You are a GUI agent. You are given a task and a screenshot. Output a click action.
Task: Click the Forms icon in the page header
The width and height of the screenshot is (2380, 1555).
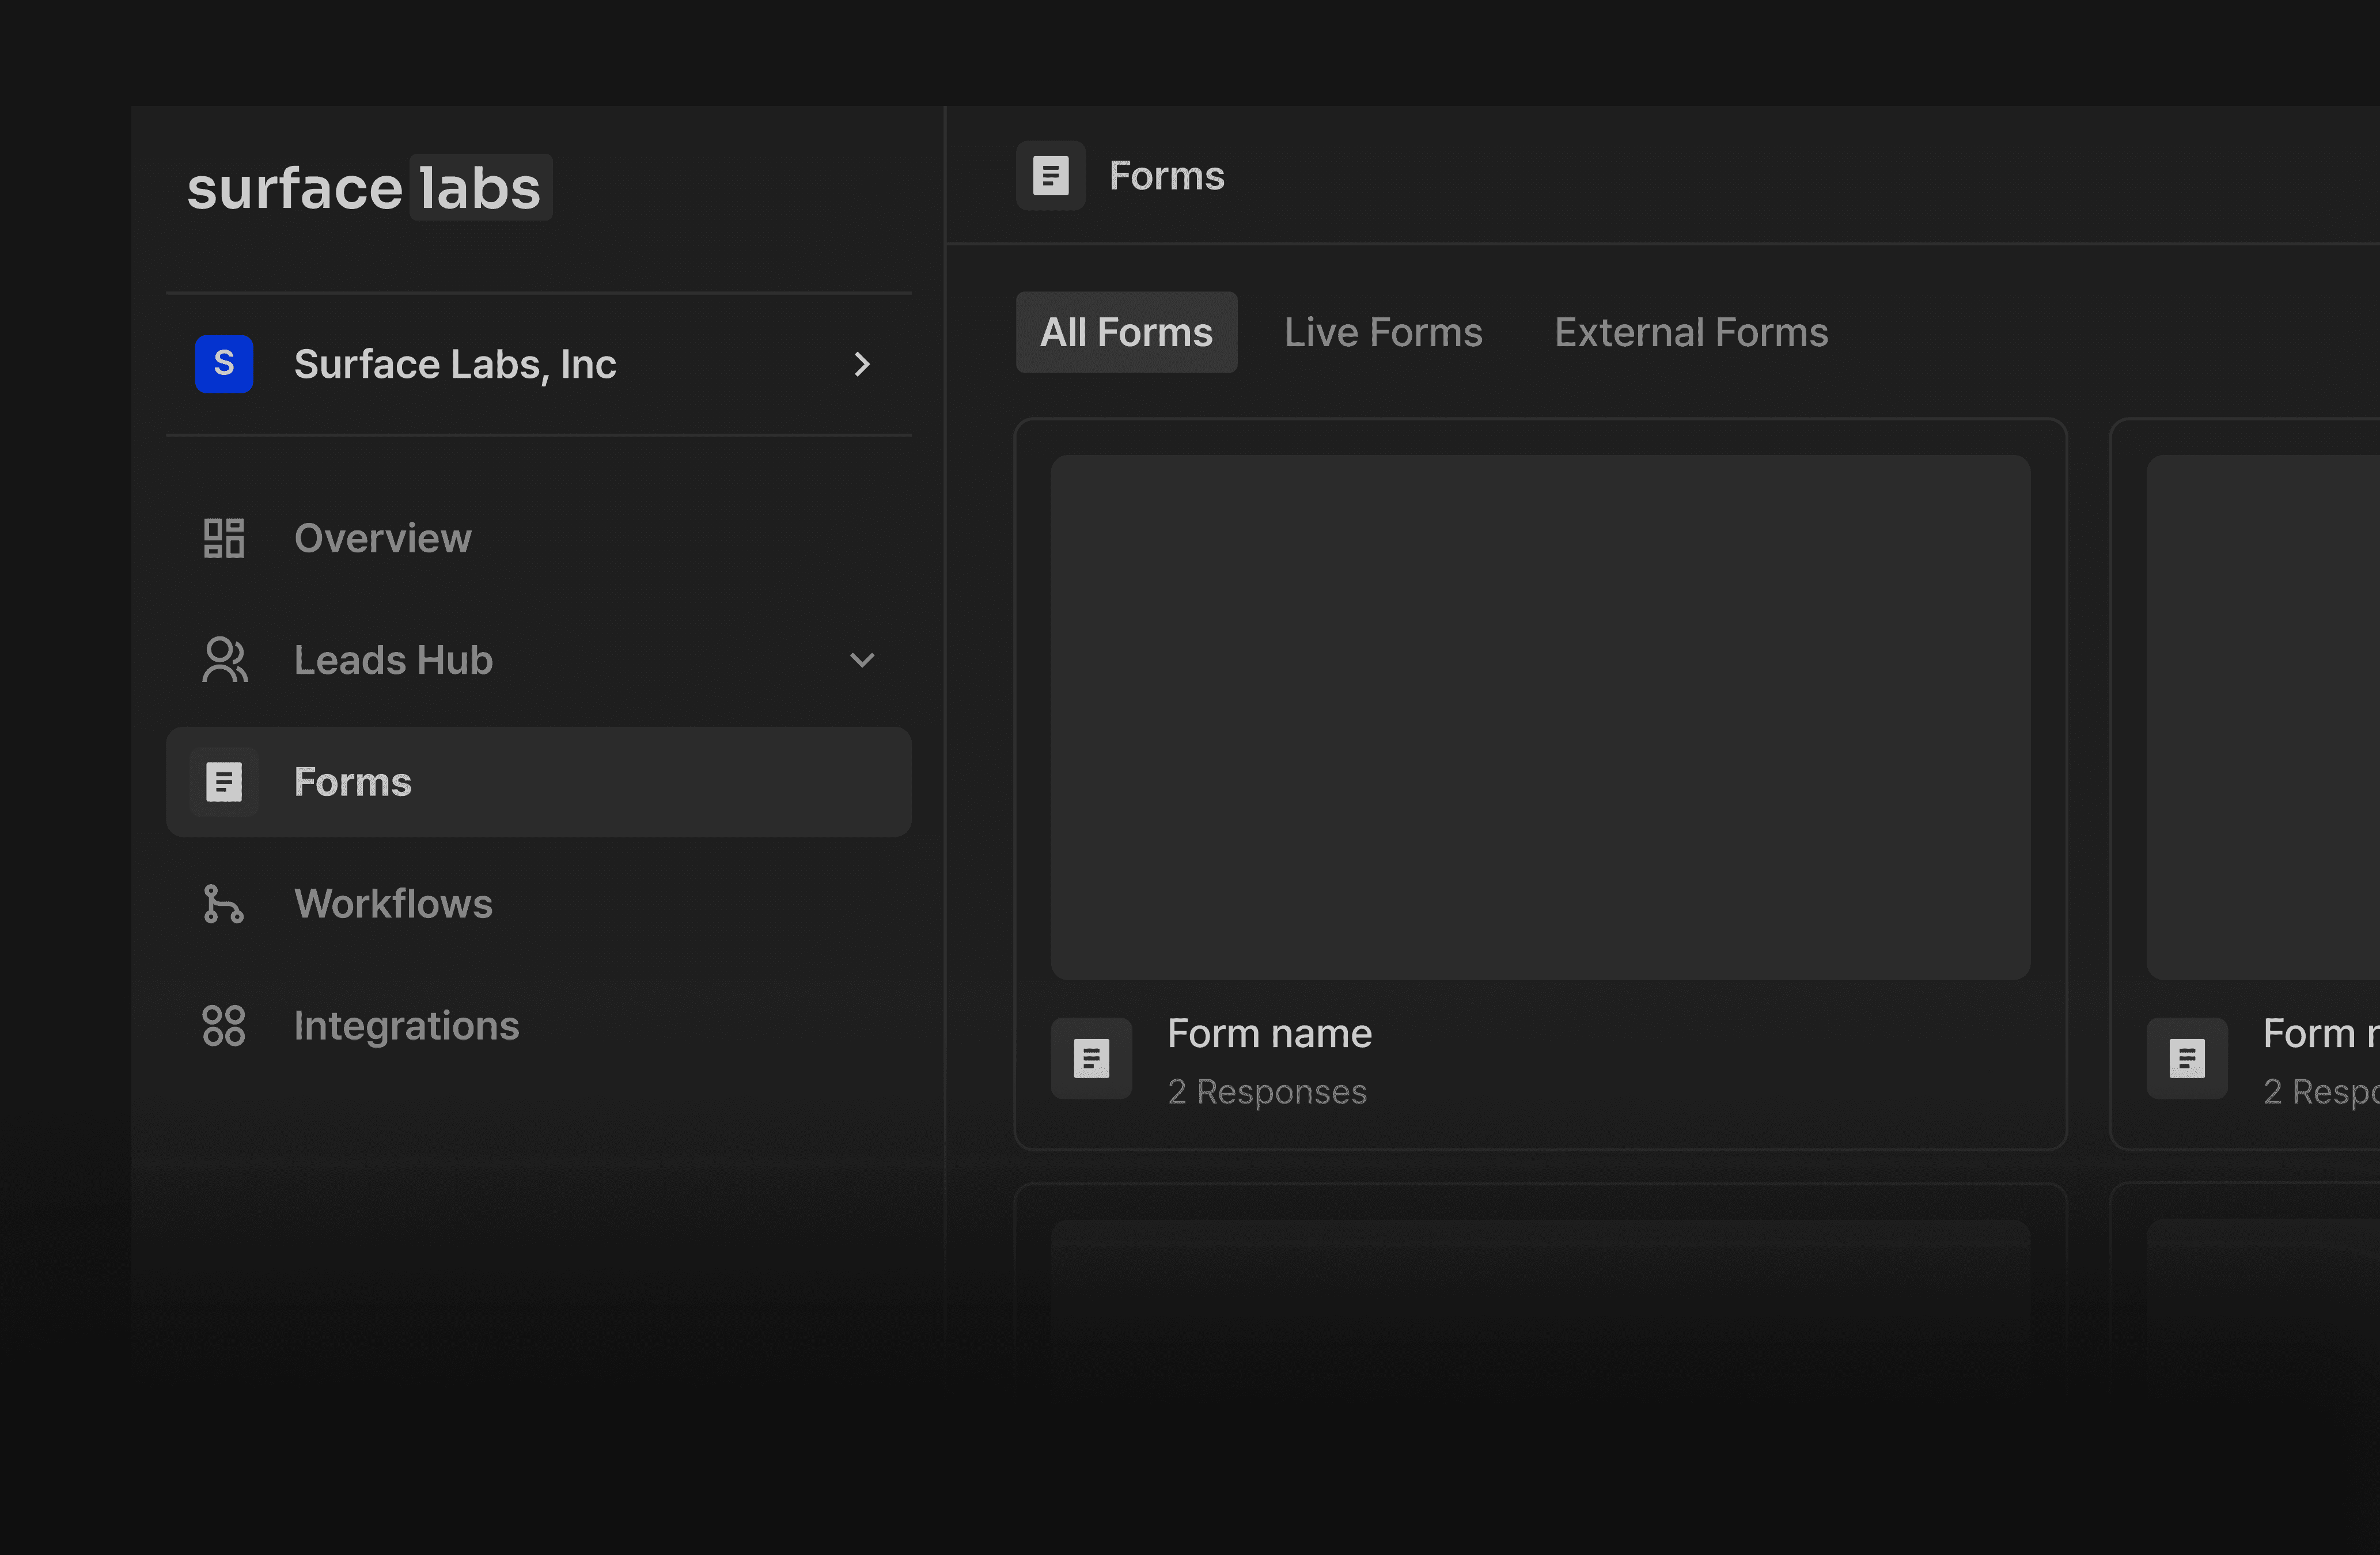click(1051, 176)
